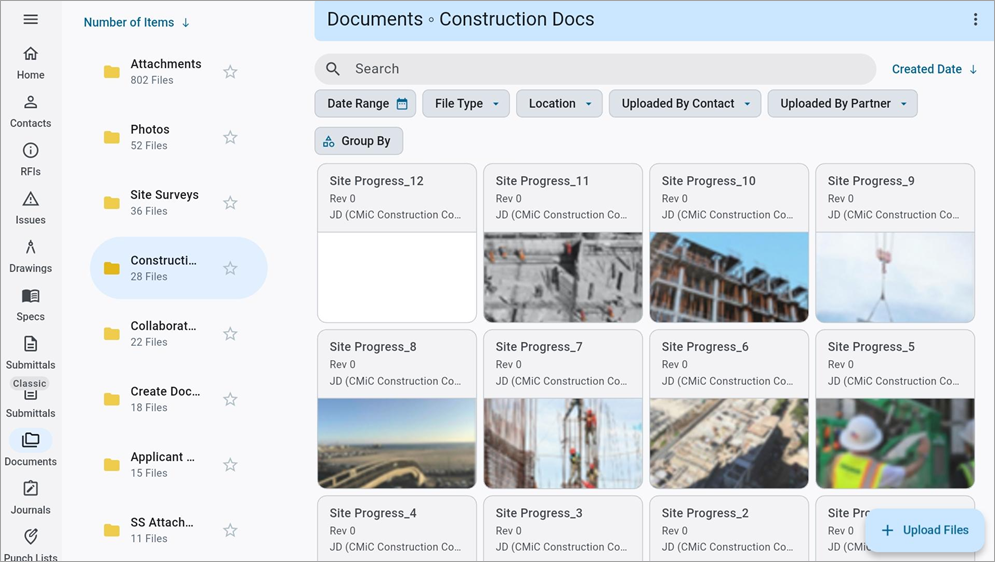995x562 pixels.
Task: Open the Site Progress_4 document card
Action: (x=397, y=528)
